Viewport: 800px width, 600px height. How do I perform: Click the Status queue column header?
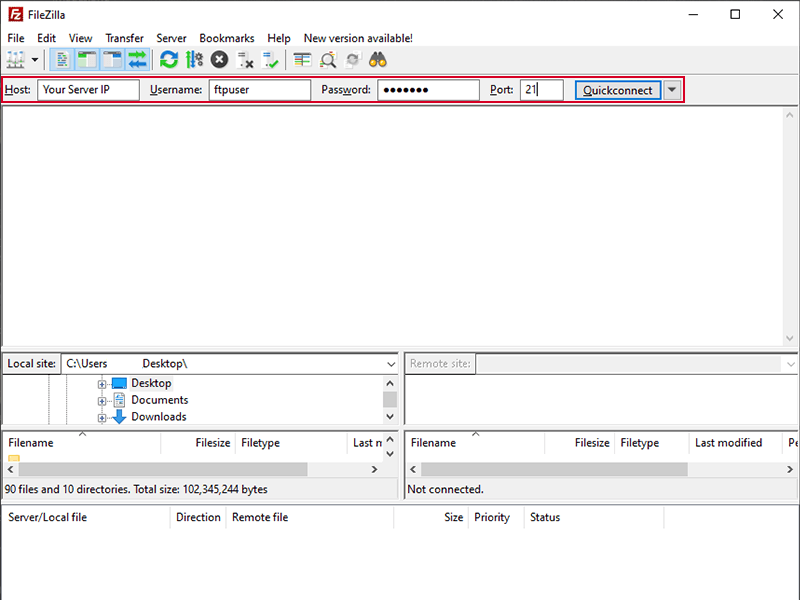pyautogui.click(x=594, y=517)
